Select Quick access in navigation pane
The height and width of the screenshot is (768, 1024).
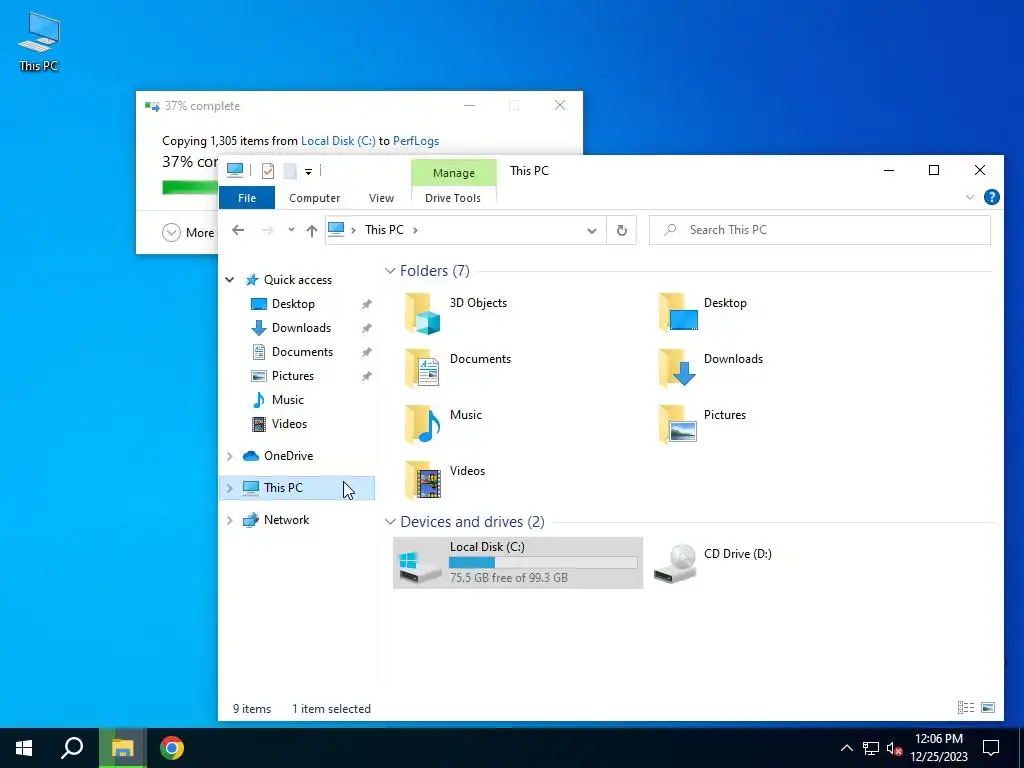coord(298,280)
